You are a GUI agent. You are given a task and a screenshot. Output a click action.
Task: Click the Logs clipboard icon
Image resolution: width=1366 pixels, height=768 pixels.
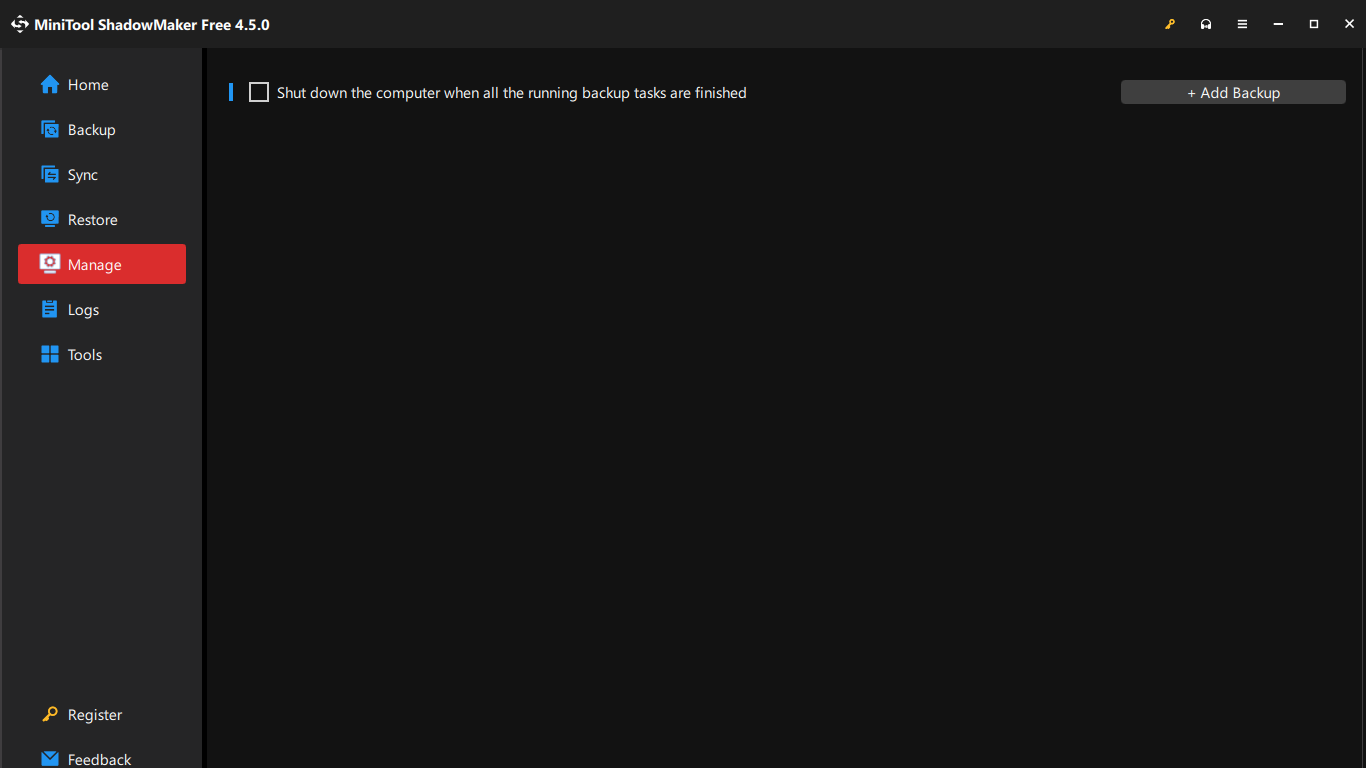tap(49, 310)
